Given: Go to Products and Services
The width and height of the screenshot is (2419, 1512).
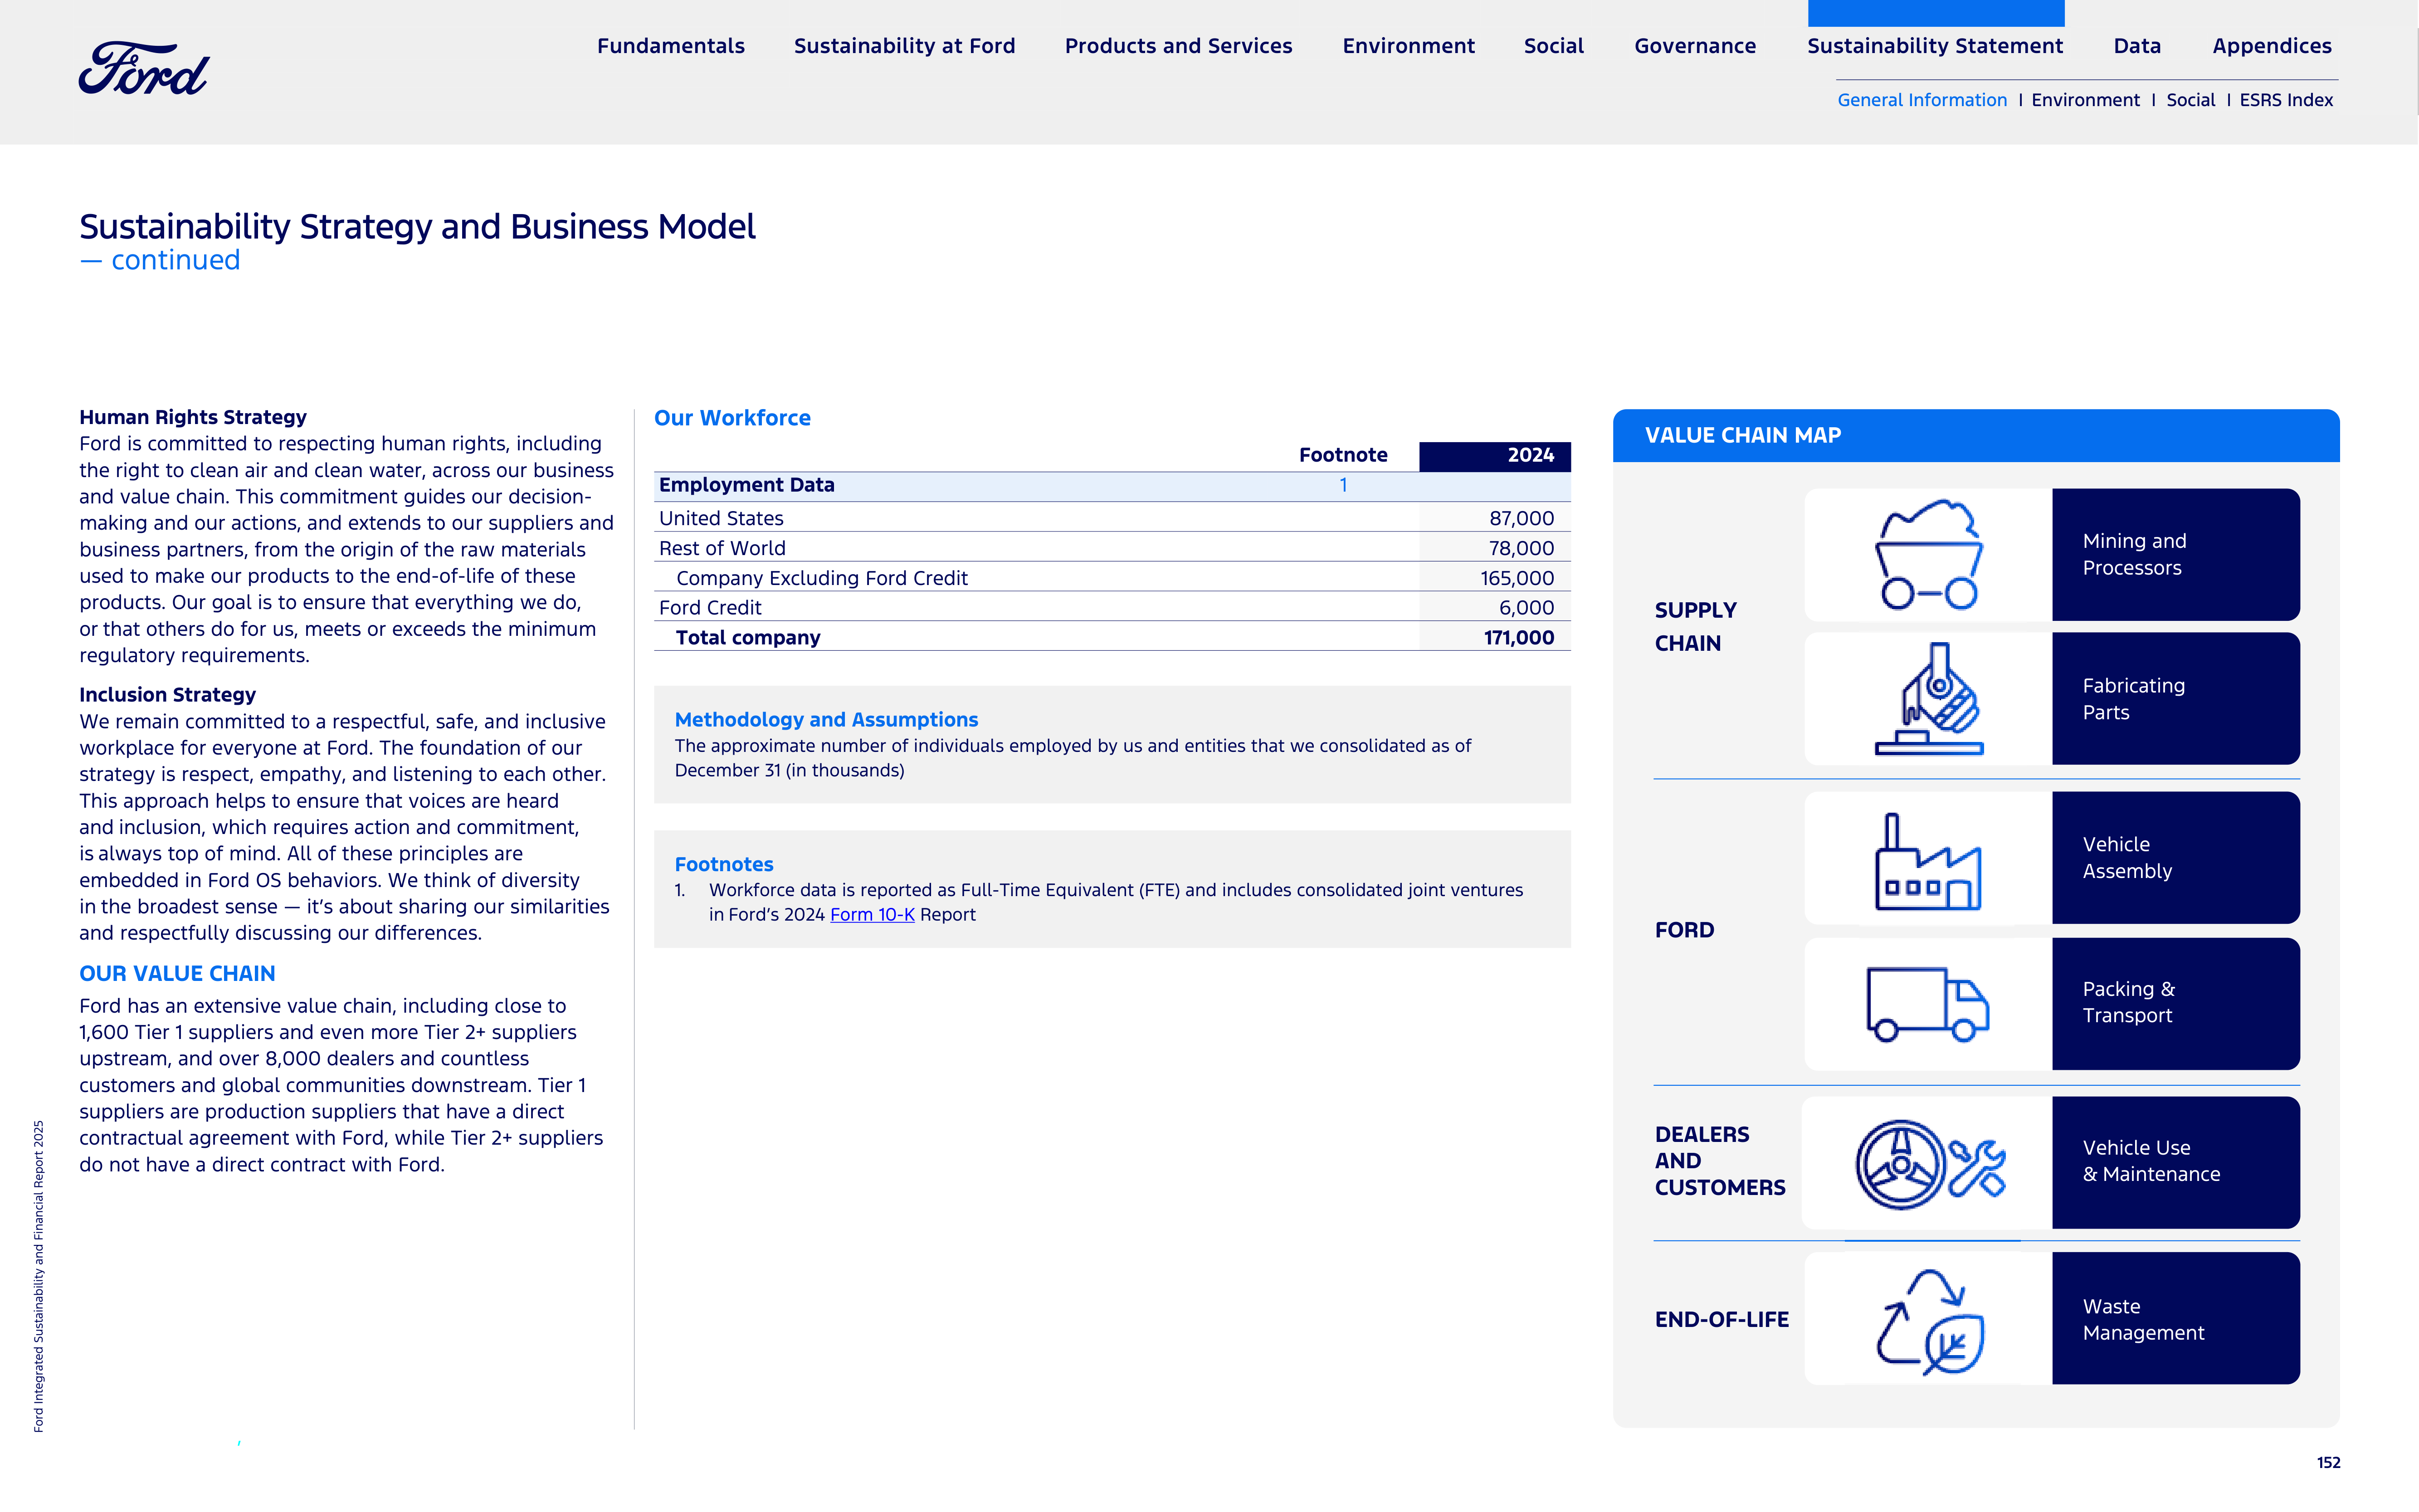Looking at the screenshot, I should pos(1178,46).
